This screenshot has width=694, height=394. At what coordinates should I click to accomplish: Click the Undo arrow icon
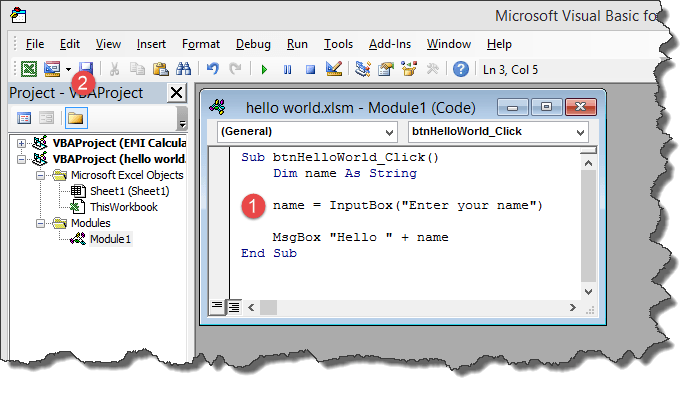213,69
